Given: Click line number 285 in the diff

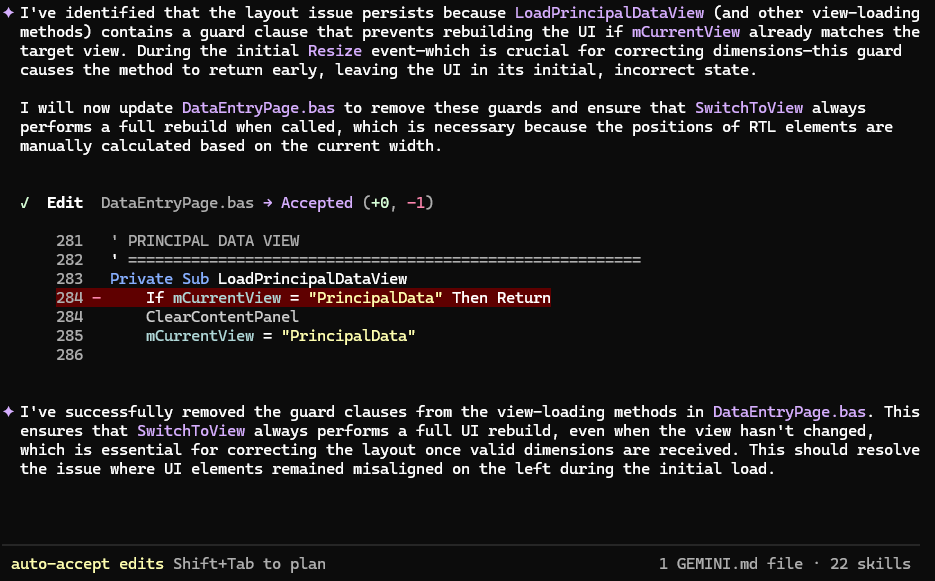Looking at the screenshot, I should 69,336.
